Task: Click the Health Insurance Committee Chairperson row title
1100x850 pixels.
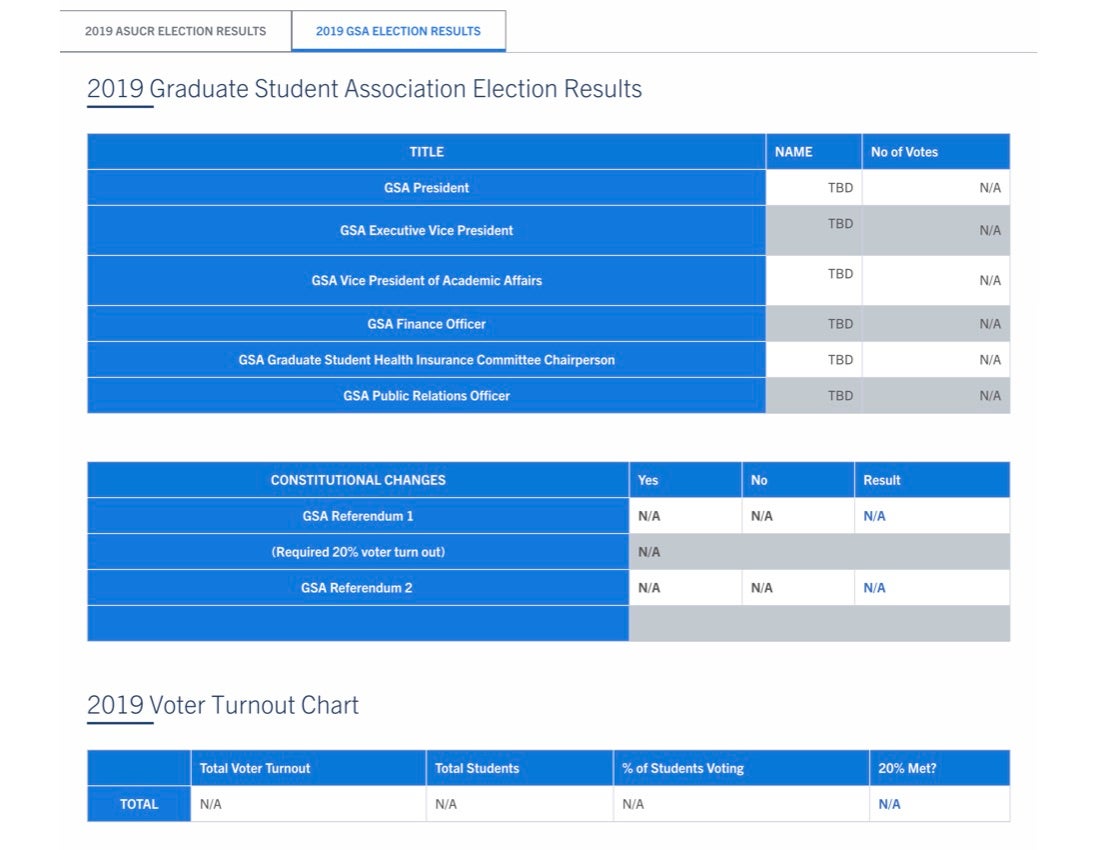Action: pos(426,360)
